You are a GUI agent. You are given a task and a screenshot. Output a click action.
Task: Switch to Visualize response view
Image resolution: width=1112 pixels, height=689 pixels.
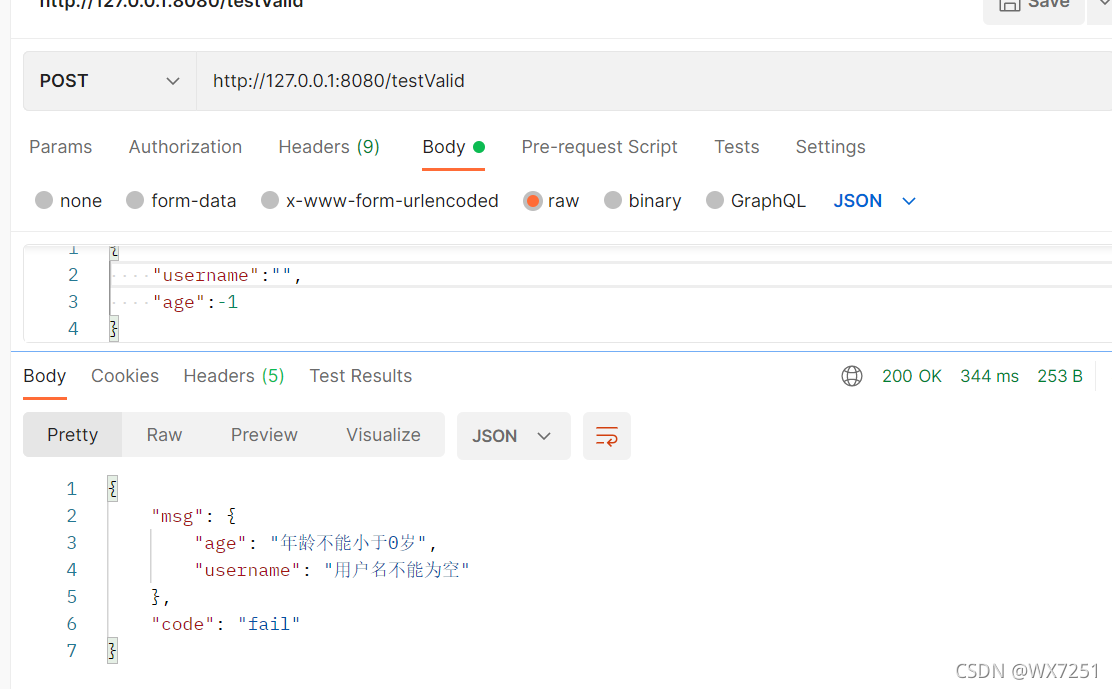(x=383, y=435)
